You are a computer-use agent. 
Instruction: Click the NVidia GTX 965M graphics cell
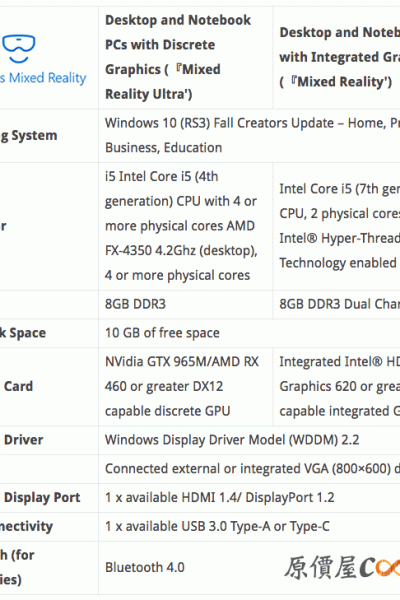(x=185, y=386)
